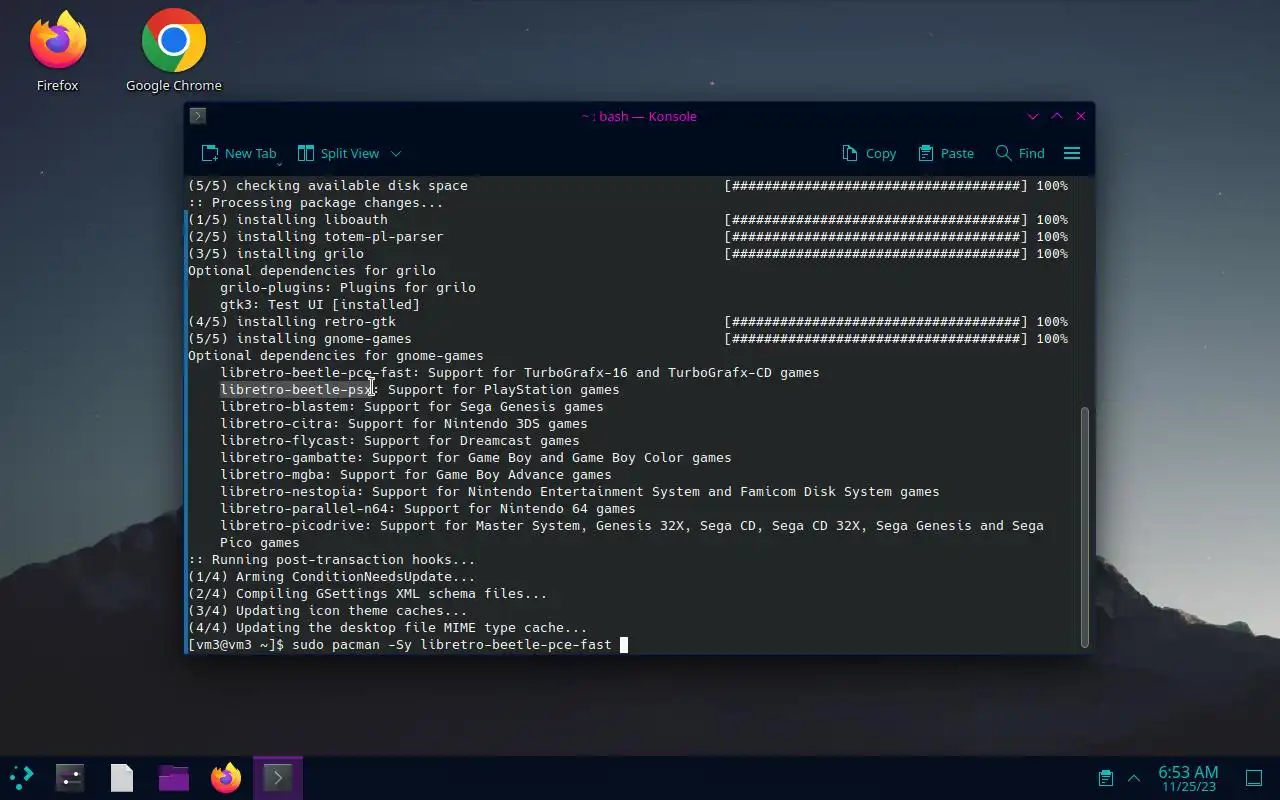This screenshot has height=800, width=1280.
Task: Paste clipboard into terminal
Action: click(945, 153)
